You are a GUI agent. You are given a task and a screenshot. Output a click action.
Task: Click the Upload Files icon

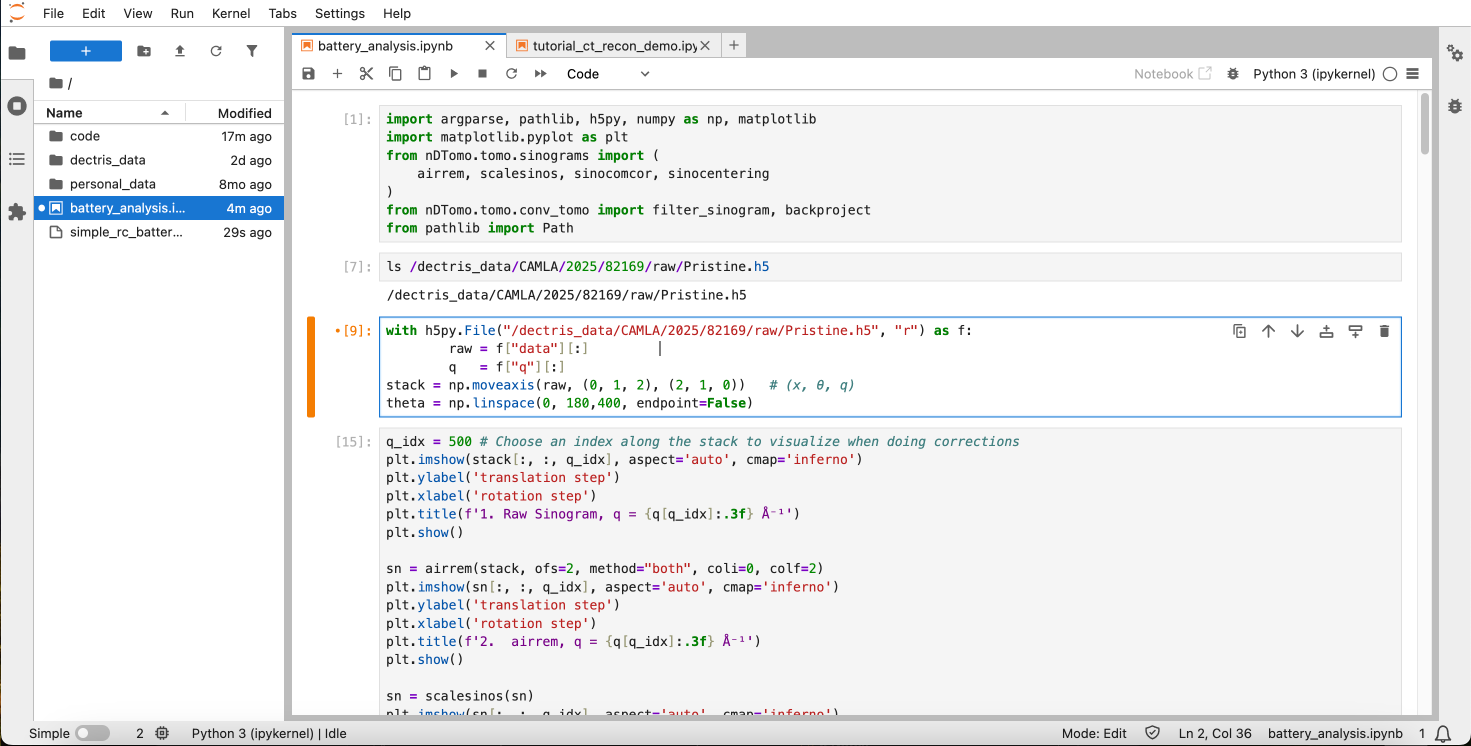tap(180, 51)
